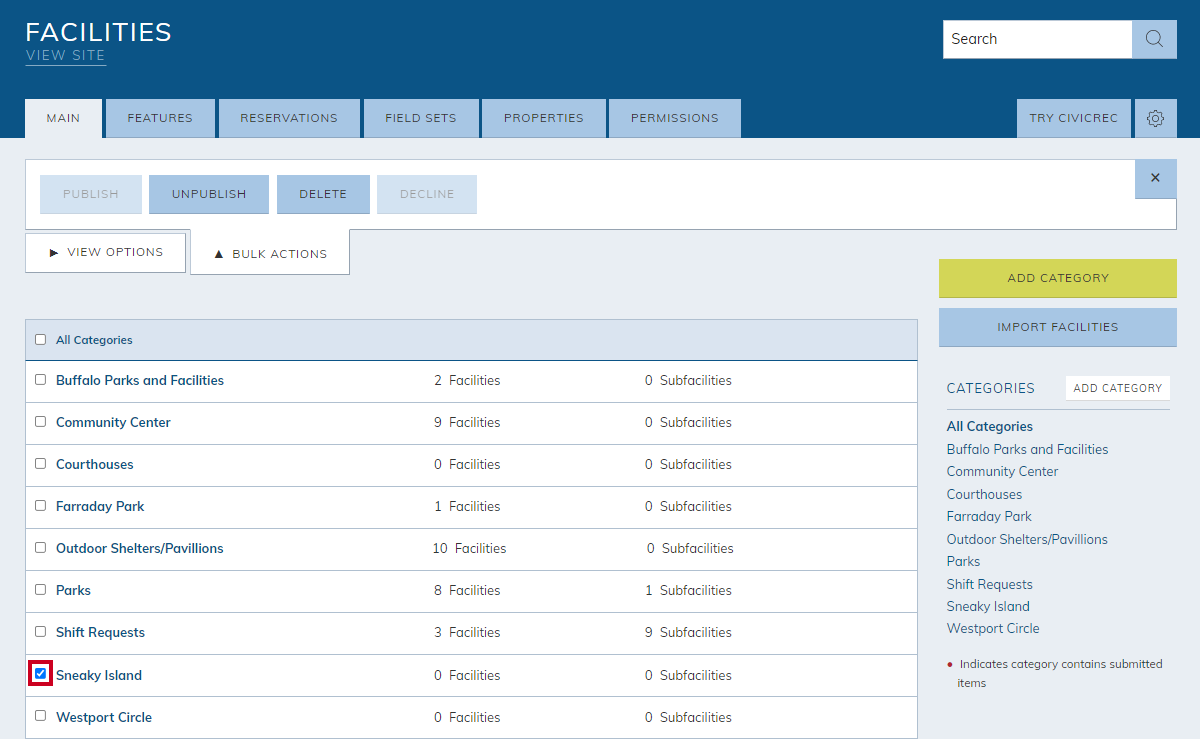Open the Reservations tab
The height and width of the screenshot is (739, 1200).
(289, 118)
